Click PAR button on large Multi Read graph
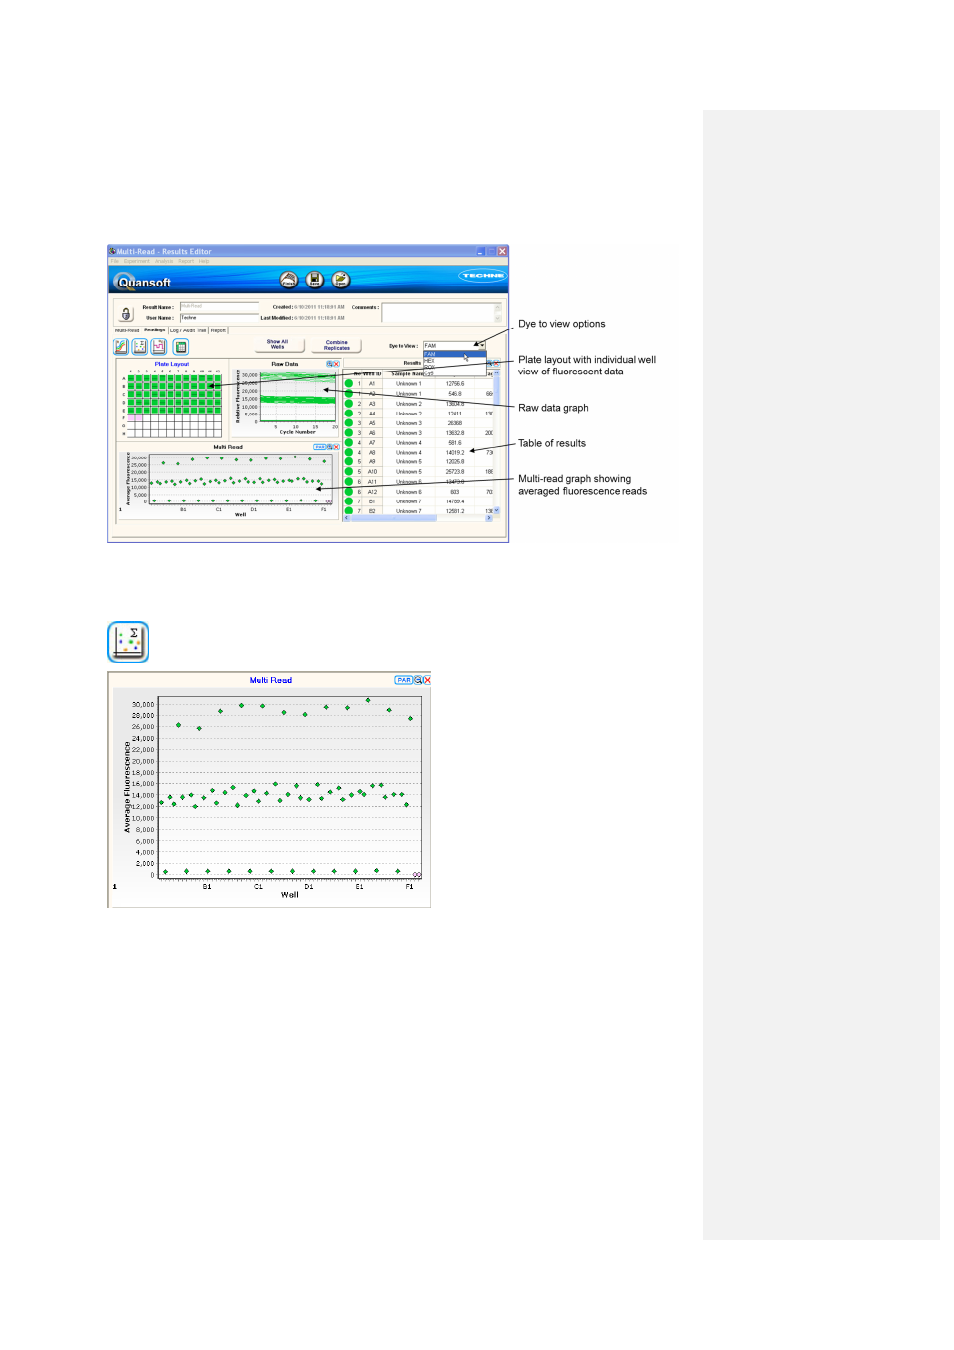The height and width of the screenshot is (1350, 954). 404,680
